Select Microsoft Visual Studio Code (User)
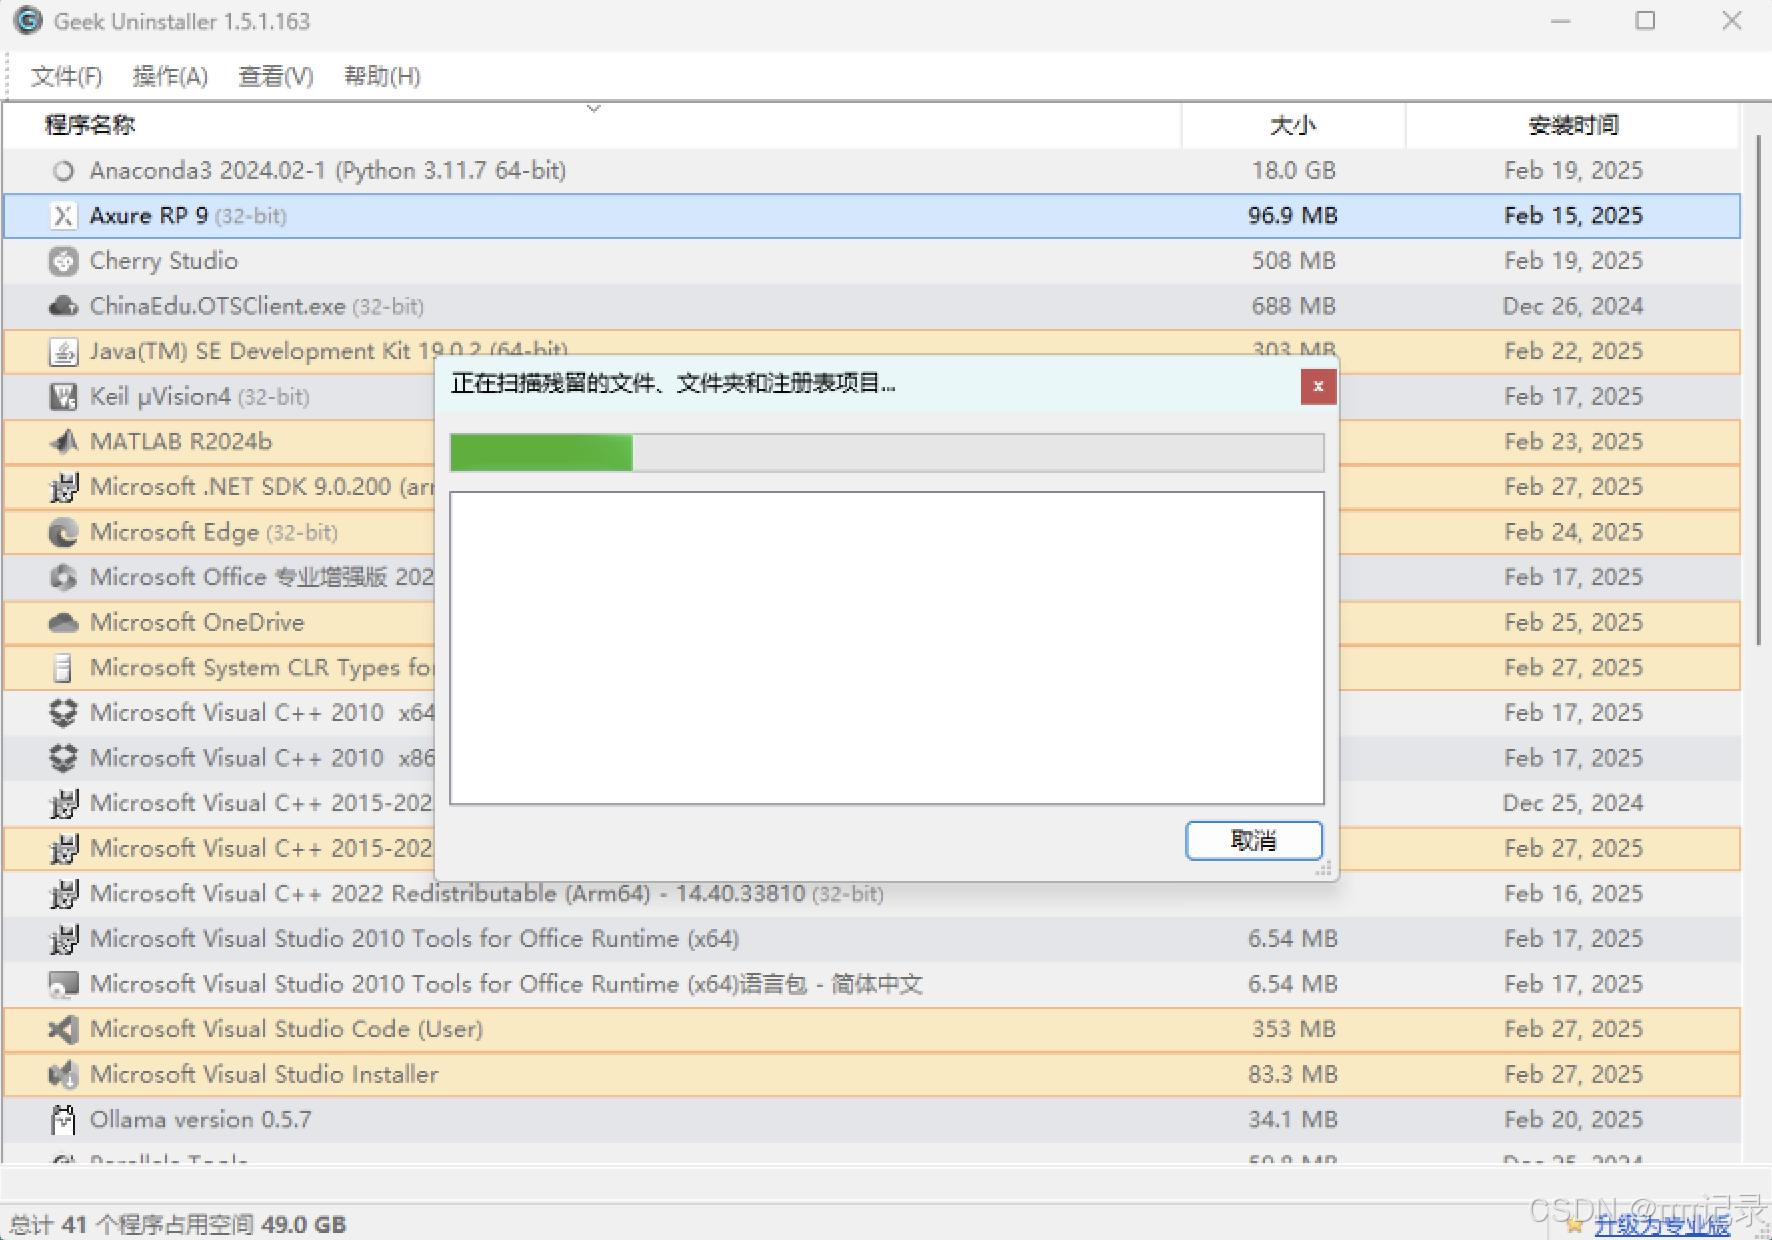Viewport: 1772px width, 1240px height. click(x=871, y=1029)
